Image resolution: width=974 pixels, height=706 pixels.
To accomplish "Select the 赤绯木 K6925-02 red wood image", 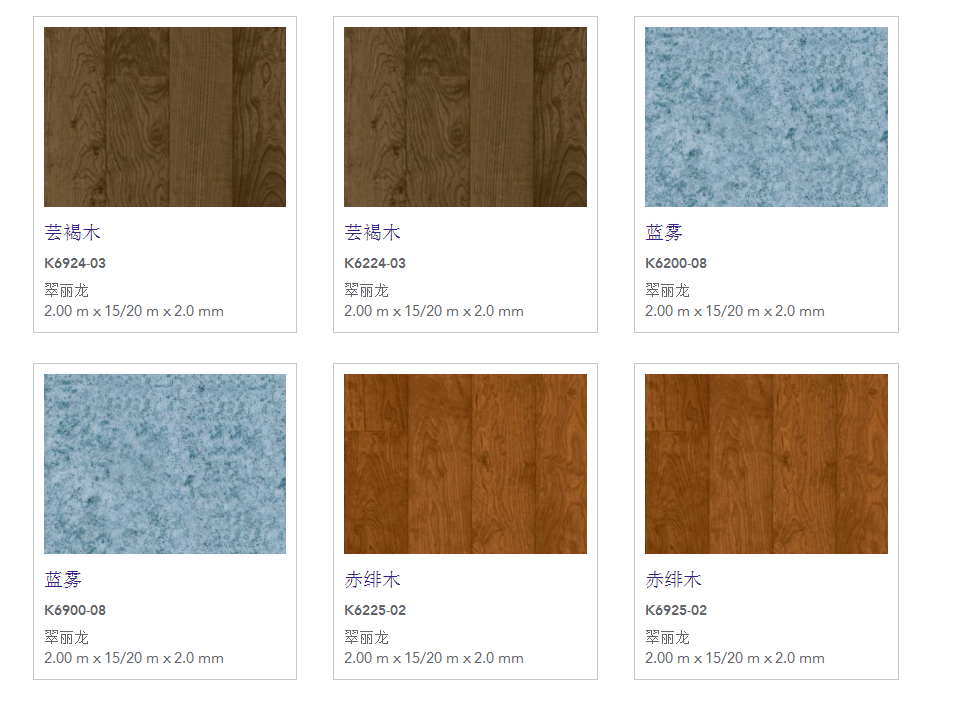I will tap(766, 464).
